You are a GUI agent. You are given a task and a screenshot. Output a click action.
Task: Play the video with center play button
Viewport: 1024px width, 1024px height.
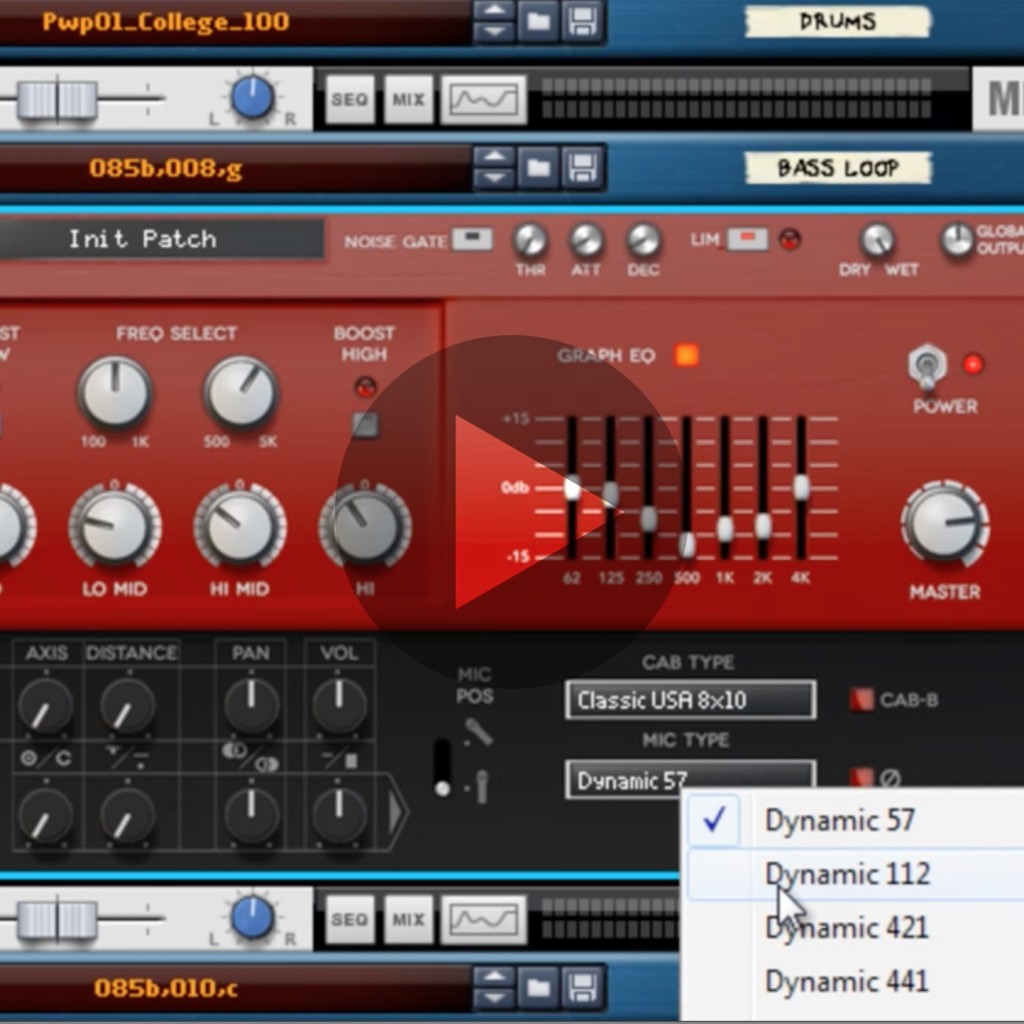click(x=510, y=511)
